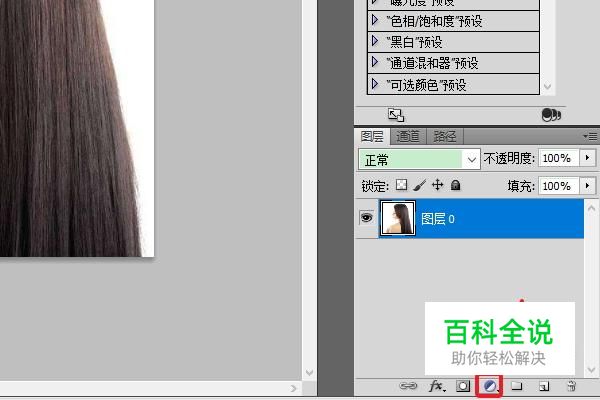Toggle lock image pixels brush icon
Screen dimensions: 600x400
(x=419, y=185)
